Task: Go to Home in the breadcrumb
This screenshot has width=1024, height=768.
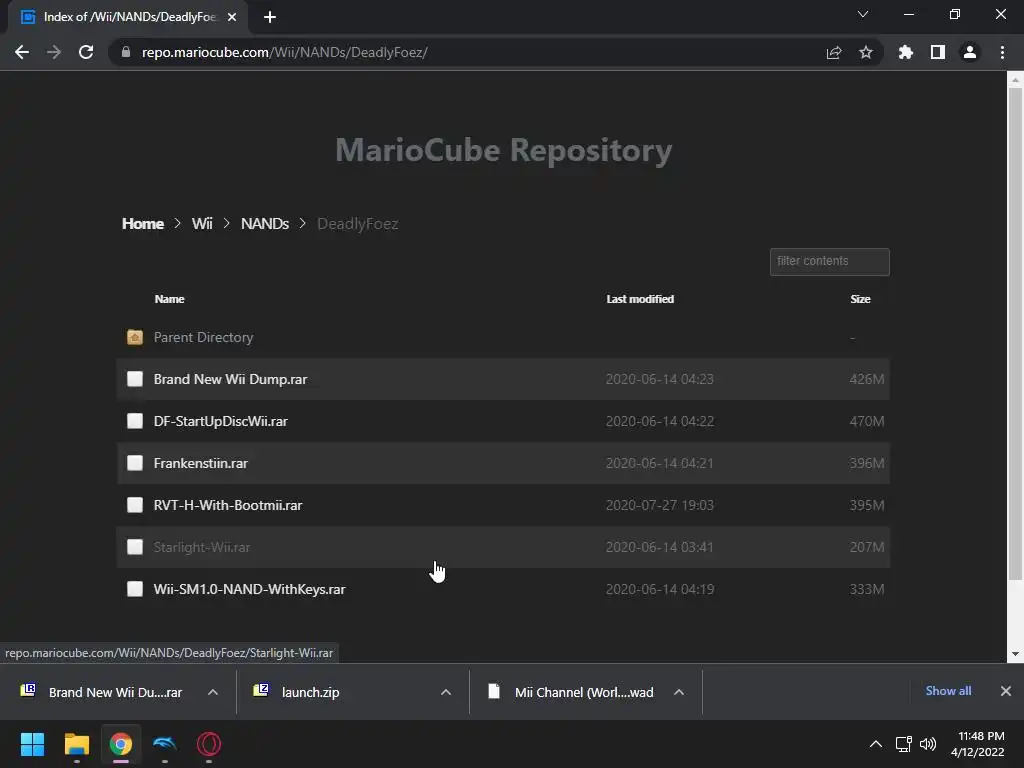Action: [142, 223]
